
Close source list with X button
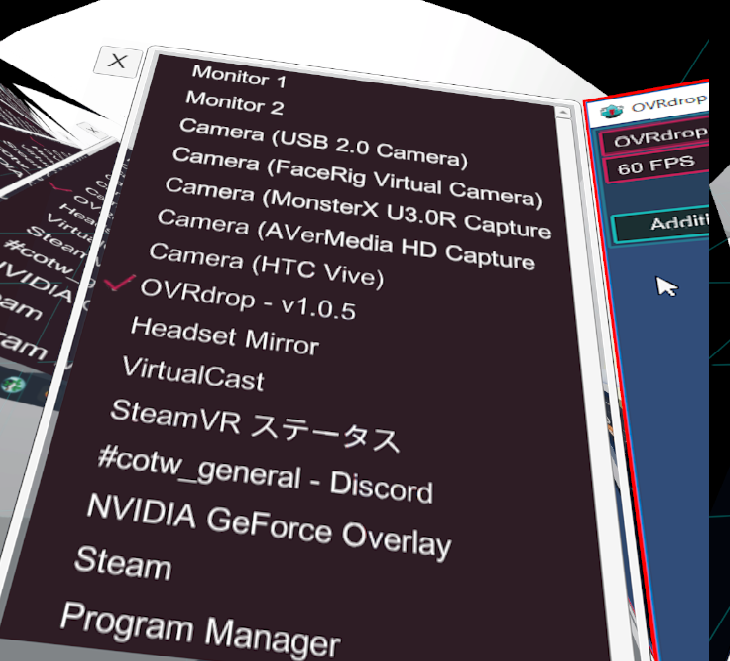pyautogui.click(x=118, y=61)
